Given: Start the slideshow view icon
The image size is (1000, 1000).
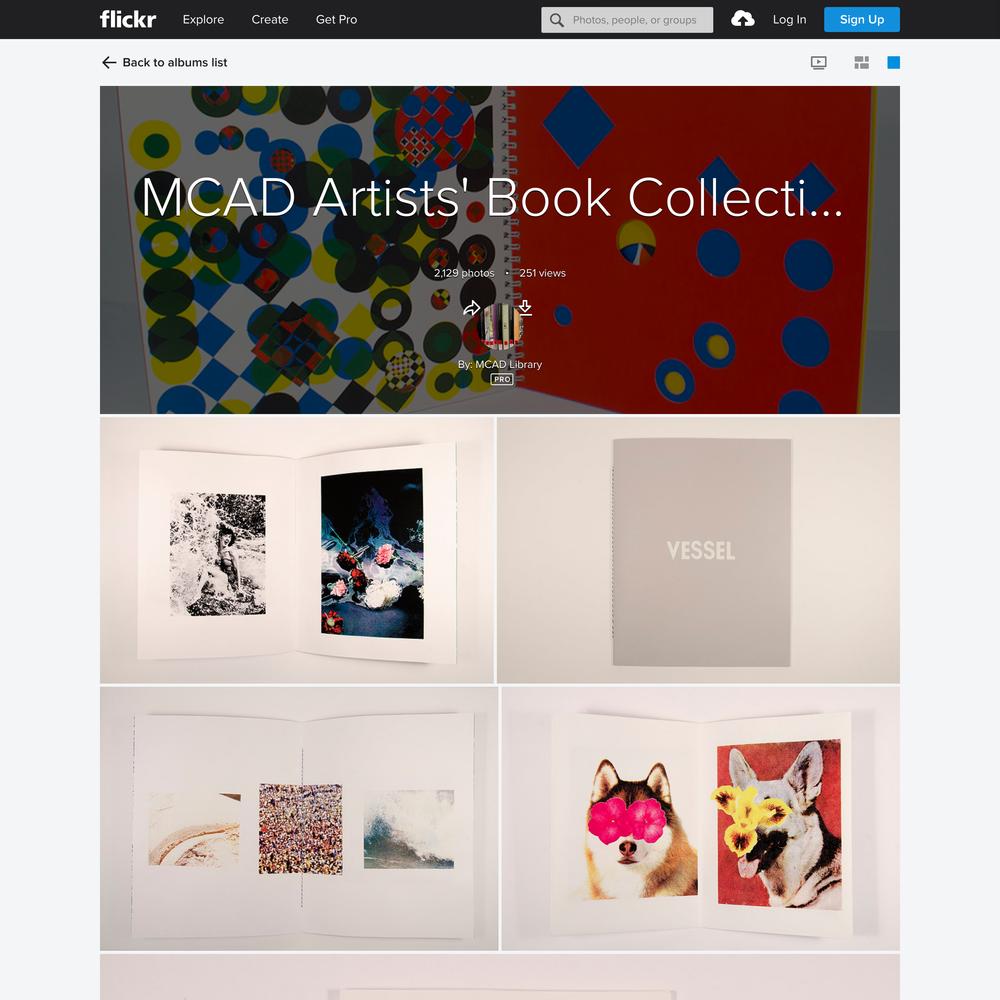Looking at the screenshot, I should (818, 62).
